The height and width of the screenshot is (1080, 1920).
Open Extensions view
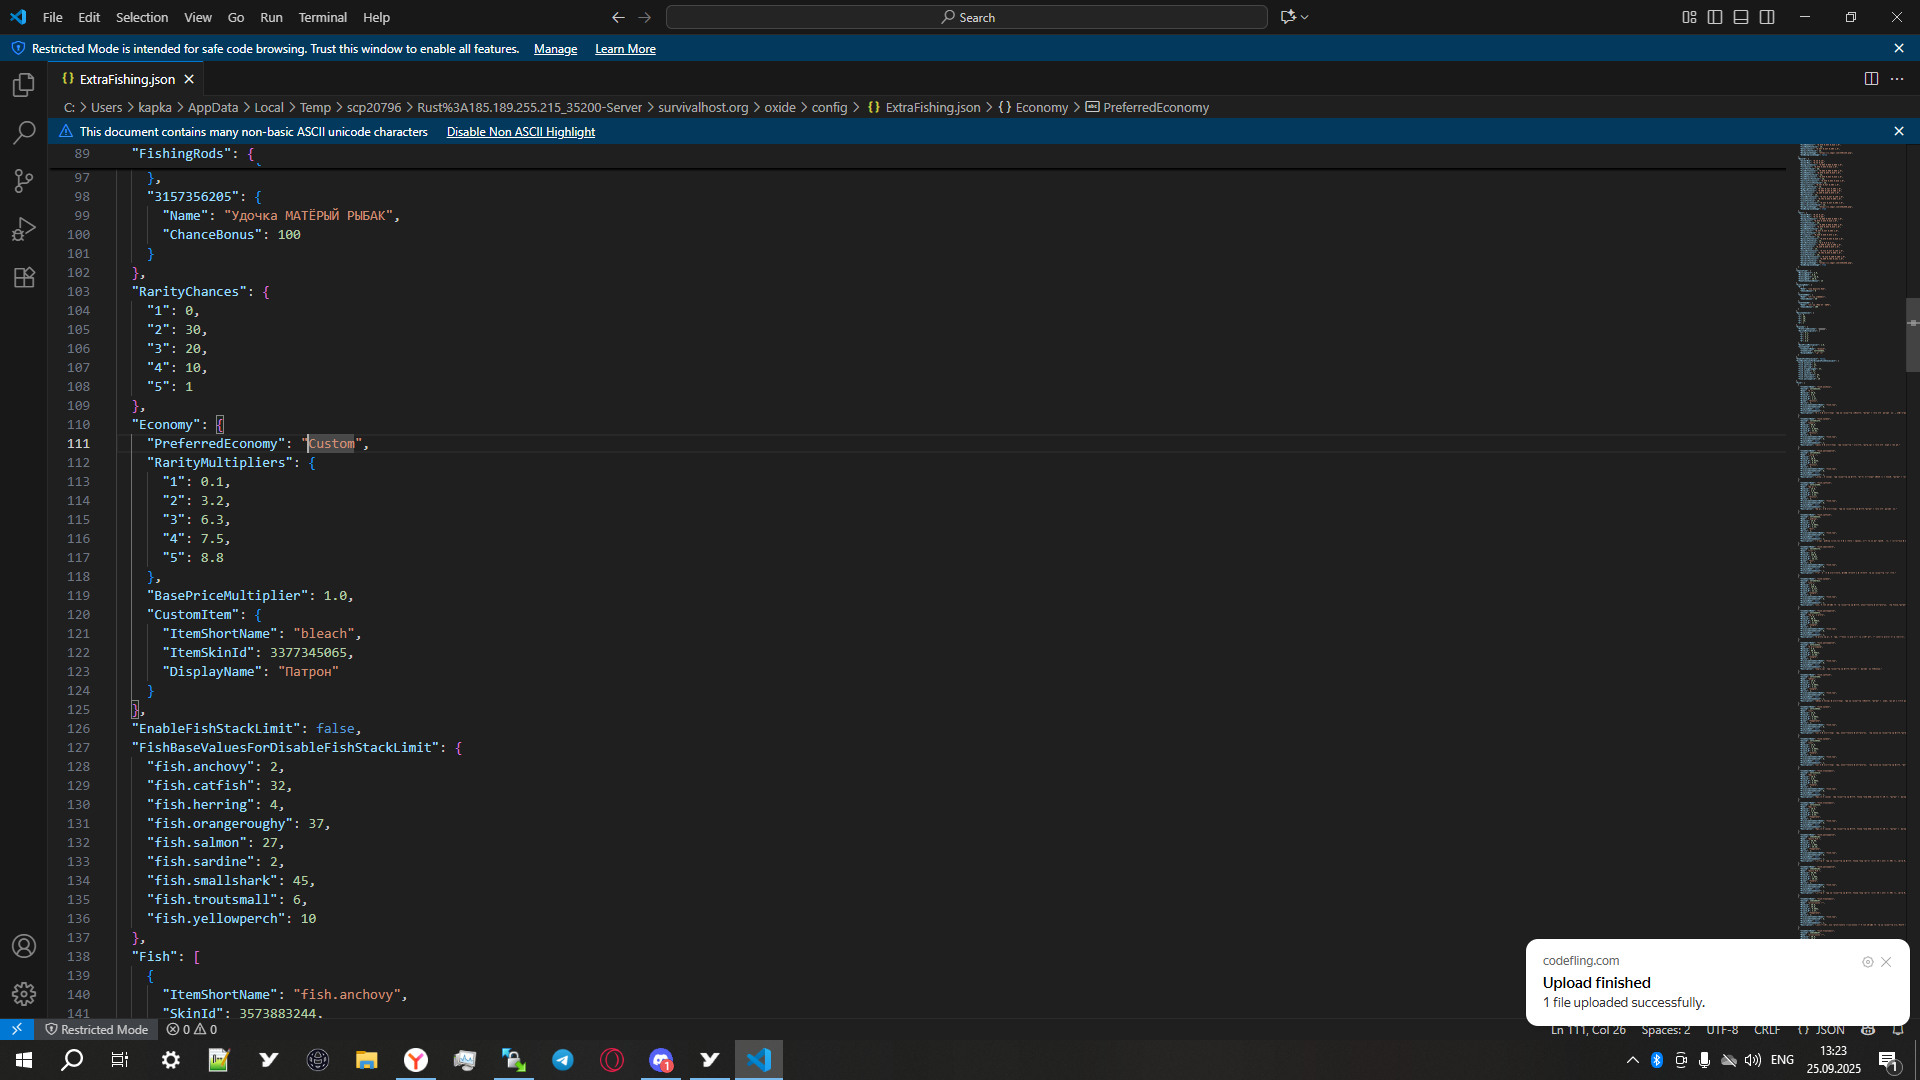(24, 278)
